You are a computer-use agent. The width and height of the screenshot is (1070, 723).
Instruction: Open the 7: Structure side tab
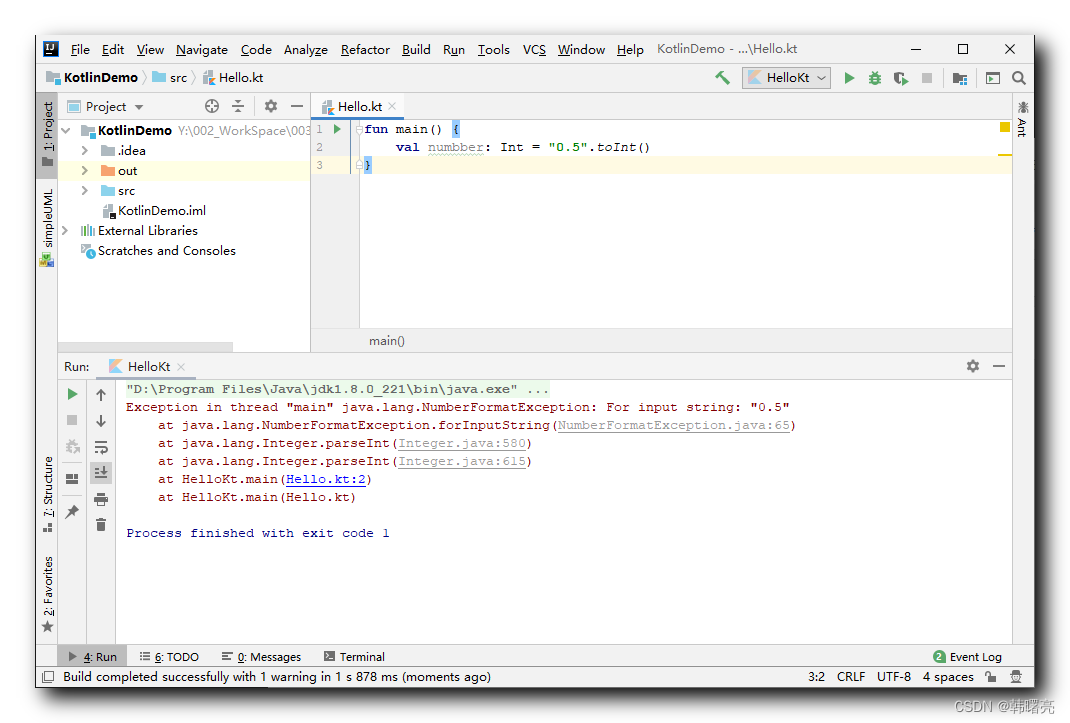pos(47,494)
